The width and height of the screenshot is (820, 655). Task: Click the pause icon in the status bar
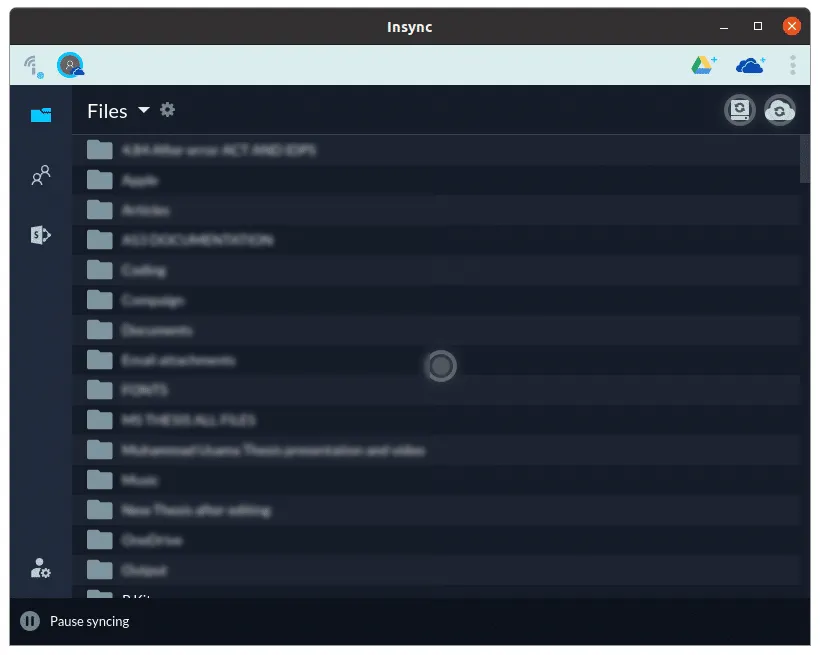click(x=30, y=622)
